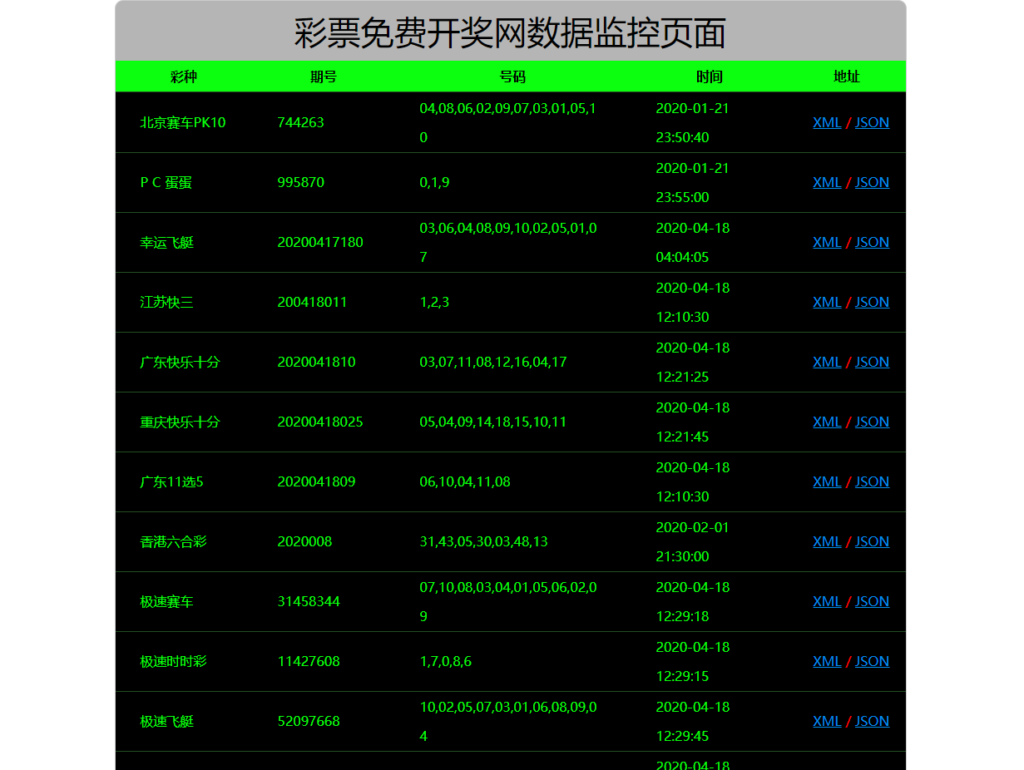The height and width of the screenshot is (770, 1024).
Task: Open the XML feed for 幸运飞艇
Action: pyautogui.click(x=827, y=242)
